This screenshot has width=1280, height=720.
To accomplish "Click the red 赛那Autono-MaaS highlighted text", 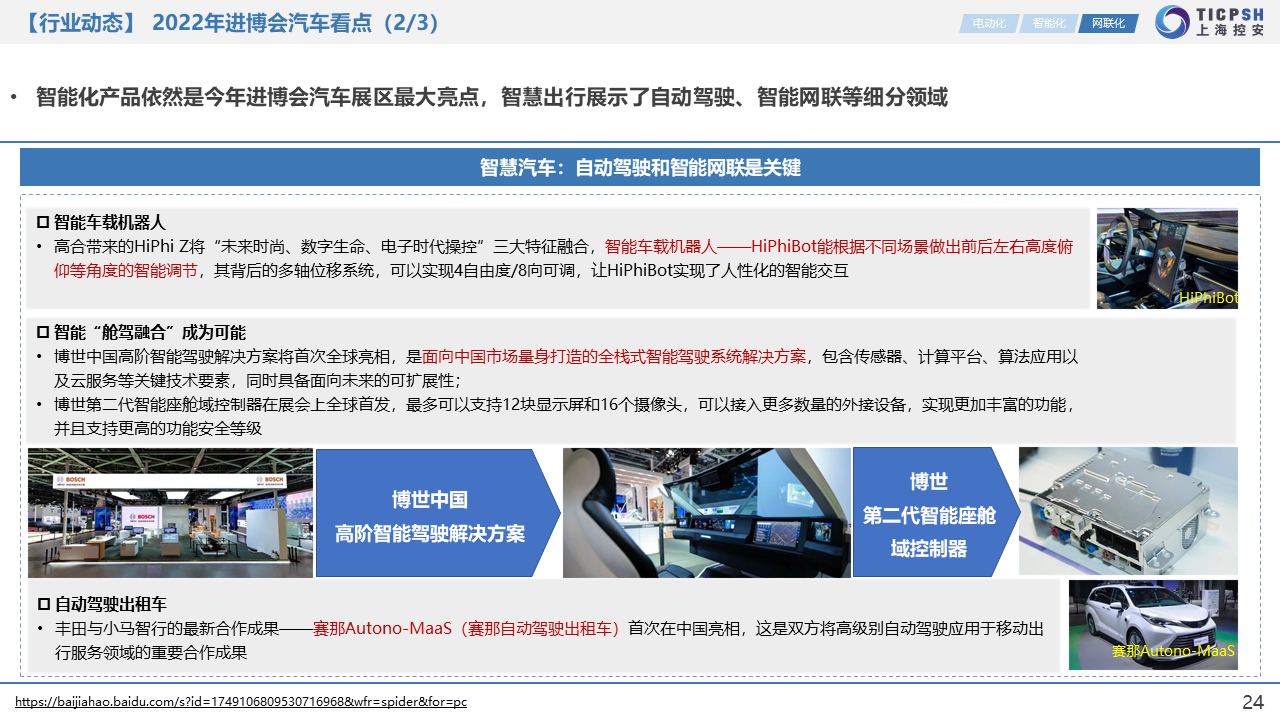I will click(467, 628).
